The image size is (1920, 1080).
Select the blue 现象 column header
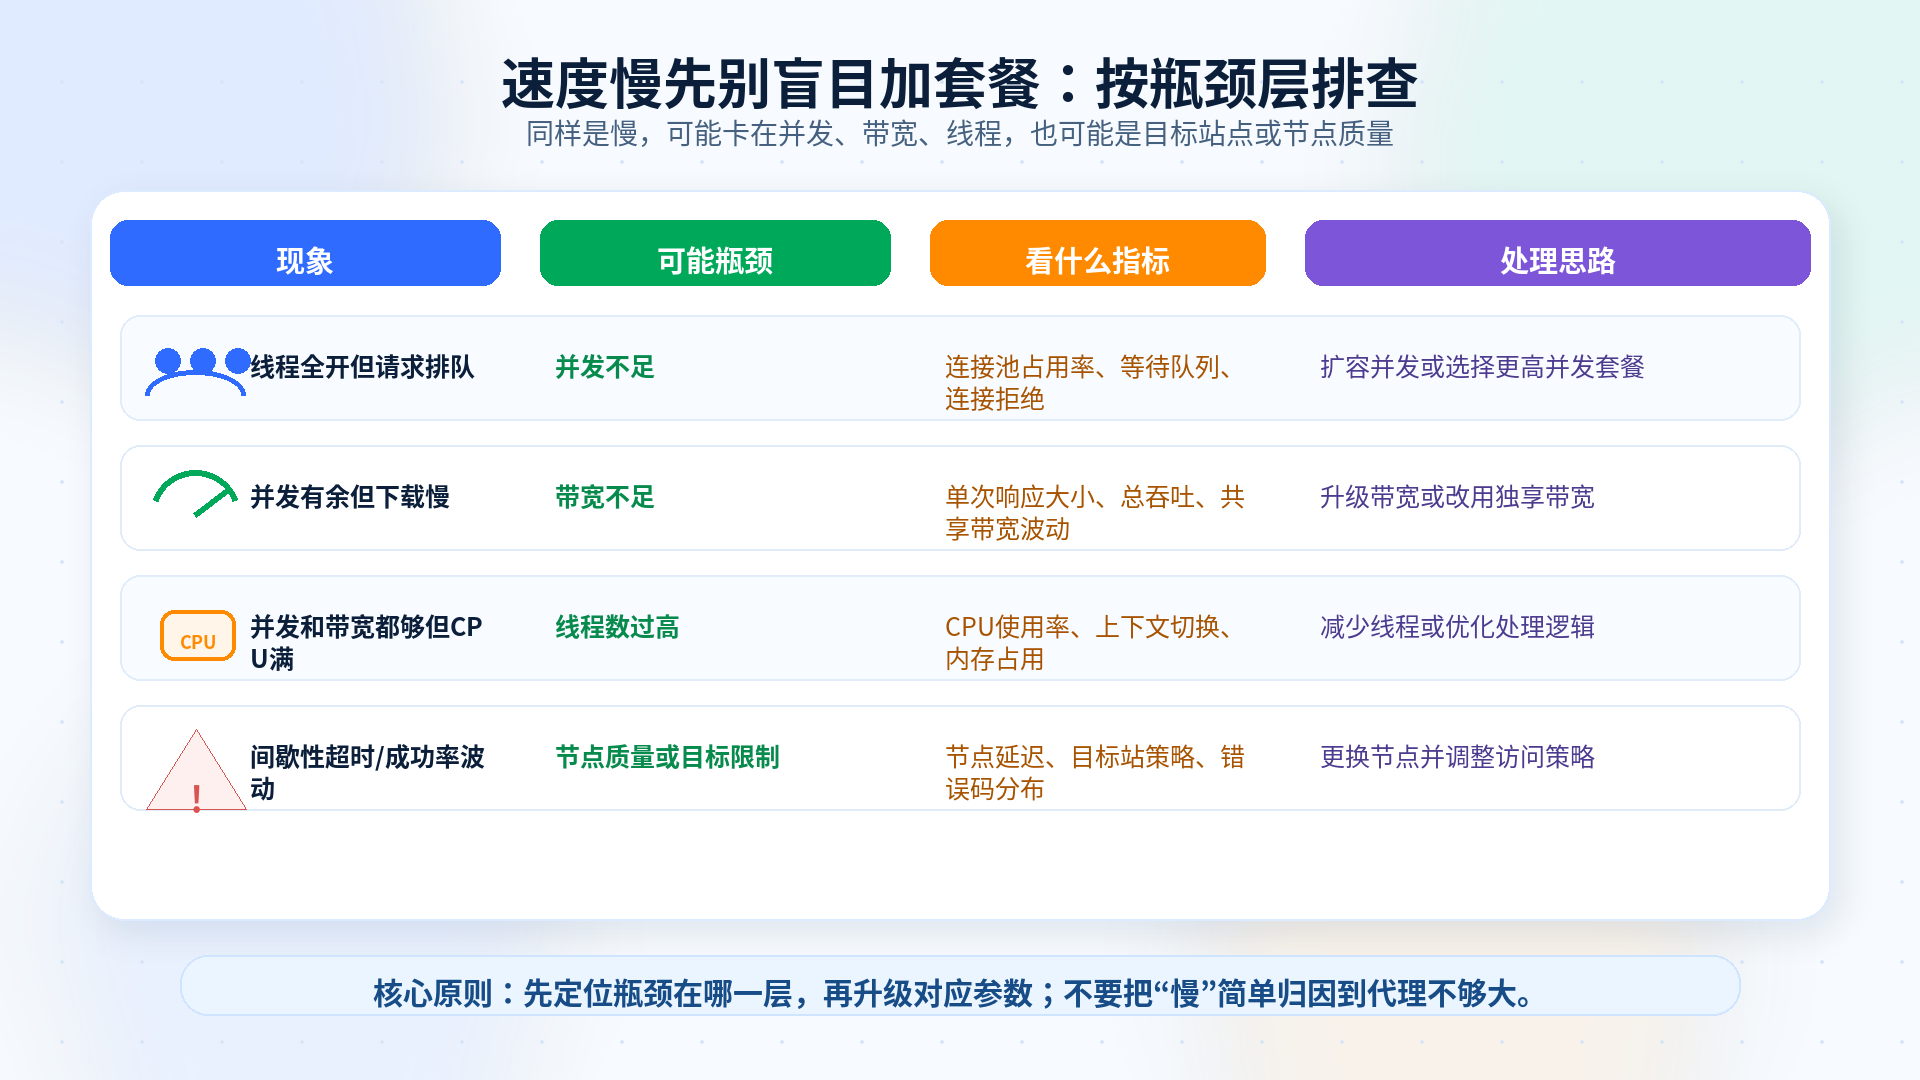(305, 253)
